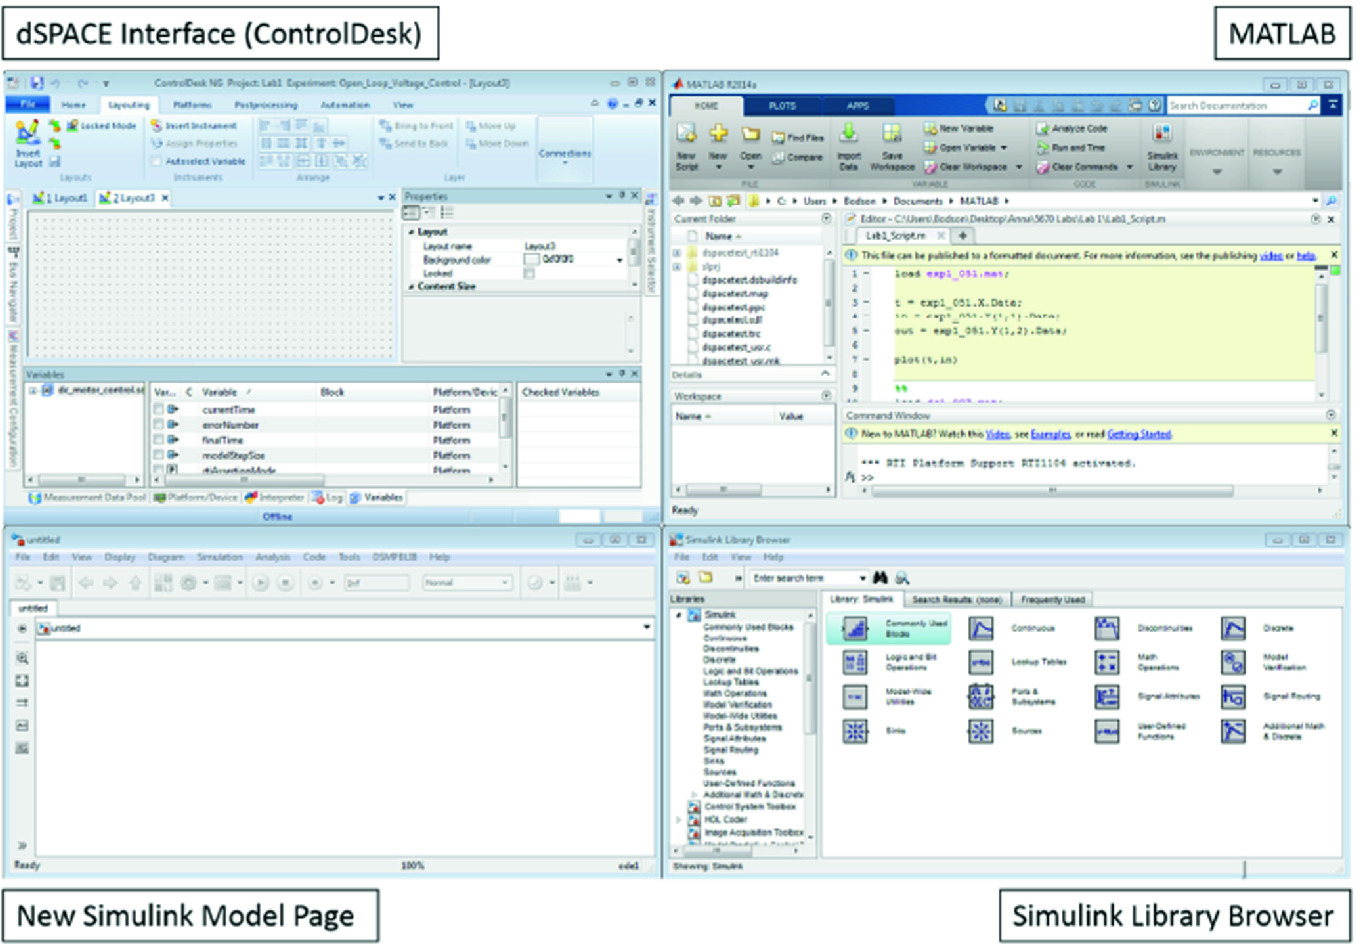Open the Math Operations library icon

tap(1106, 662)
